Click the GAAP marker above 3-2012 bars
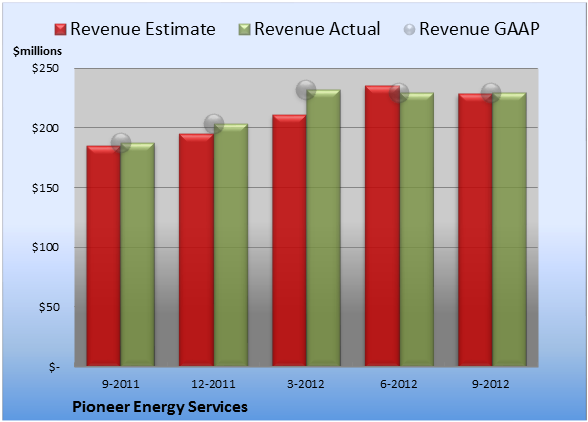588x422 pixels. click(x=306, y=90)
